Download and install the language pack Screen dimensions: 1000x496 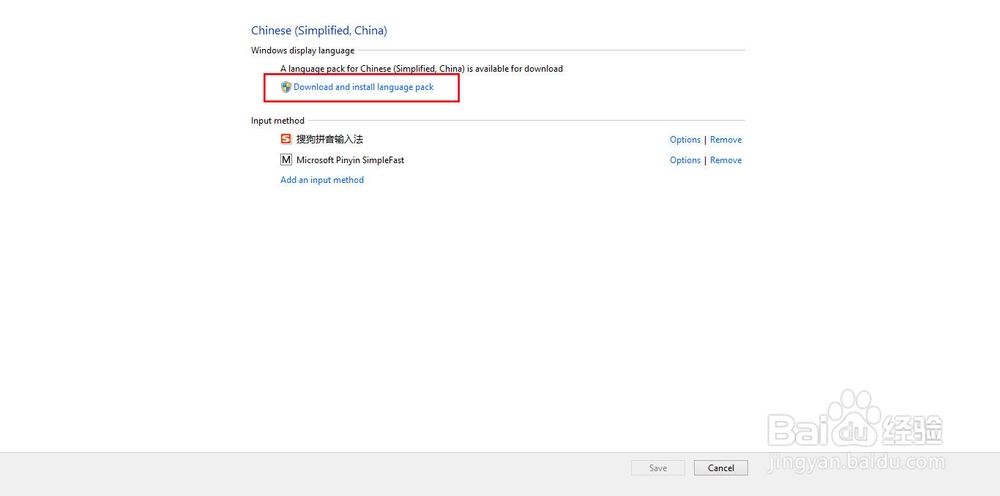(x=363, y=87)
